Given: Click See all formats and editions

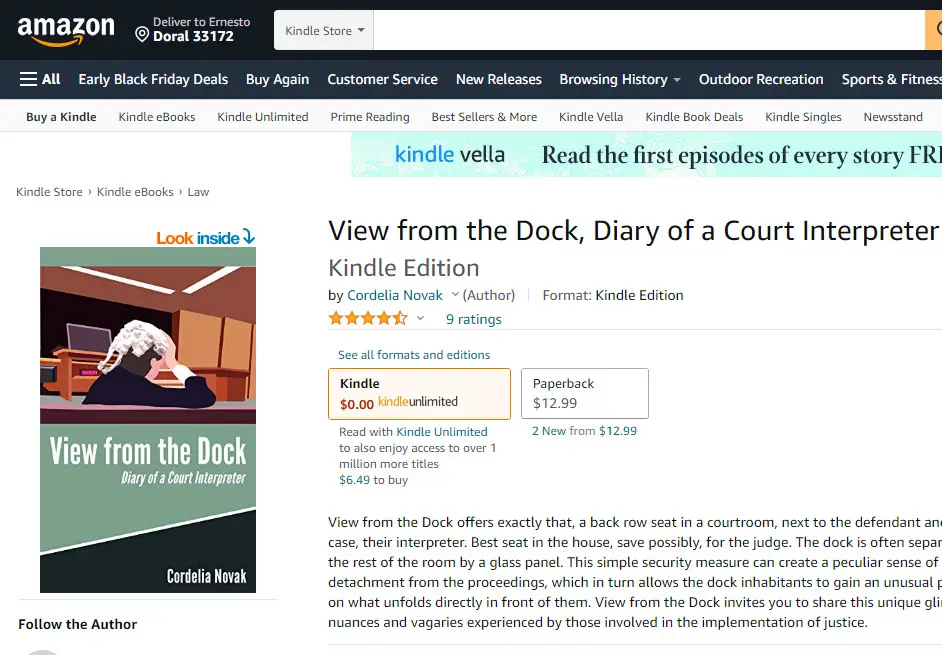Looking at the screenshot, I should click(x=414, y=355).
